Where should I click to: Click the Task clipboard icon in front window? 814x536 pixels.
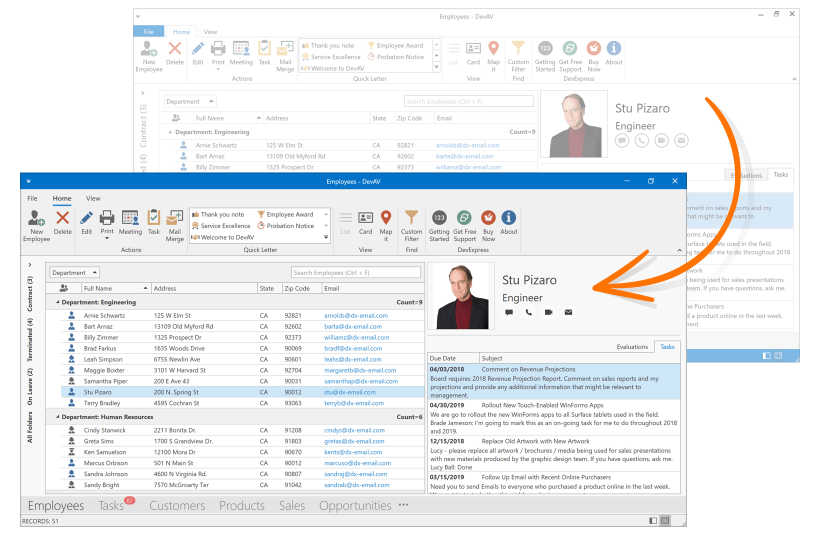click(x=154, y=217)
